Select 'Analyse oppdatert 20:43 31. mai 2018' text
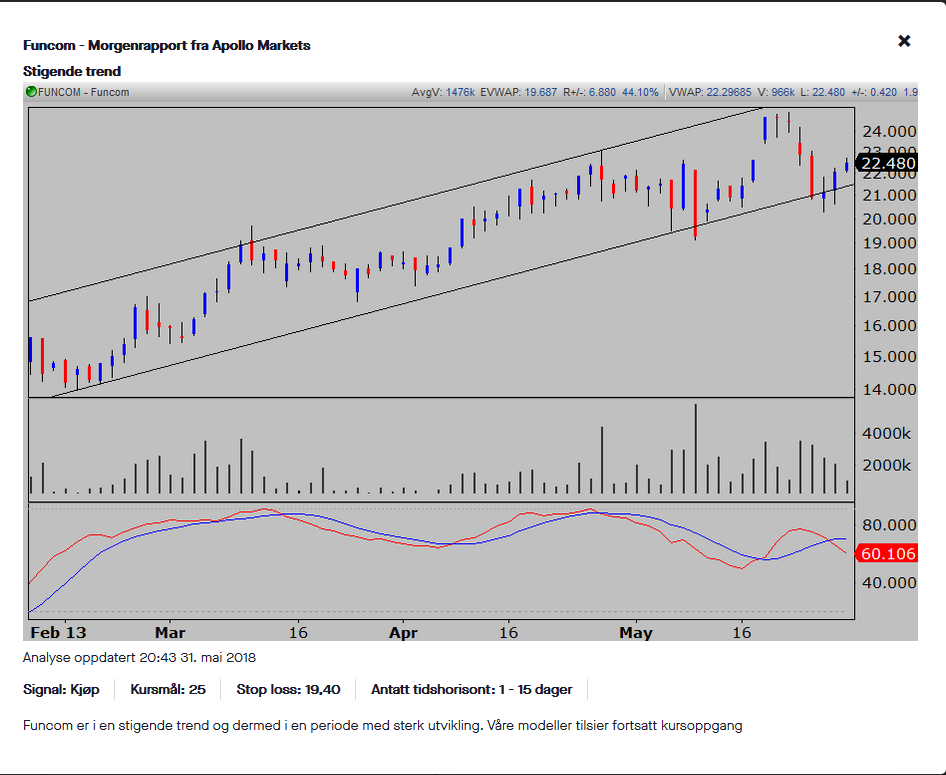Screen dimensions: 946x775 [x=139, y=657]
